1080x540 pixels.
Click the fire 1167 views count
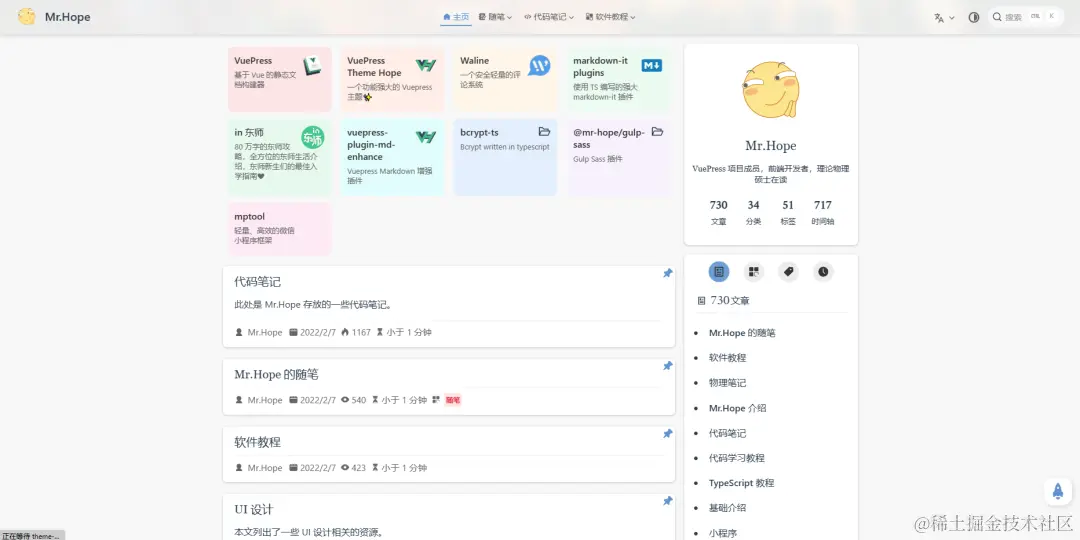(x=356, y=332)
